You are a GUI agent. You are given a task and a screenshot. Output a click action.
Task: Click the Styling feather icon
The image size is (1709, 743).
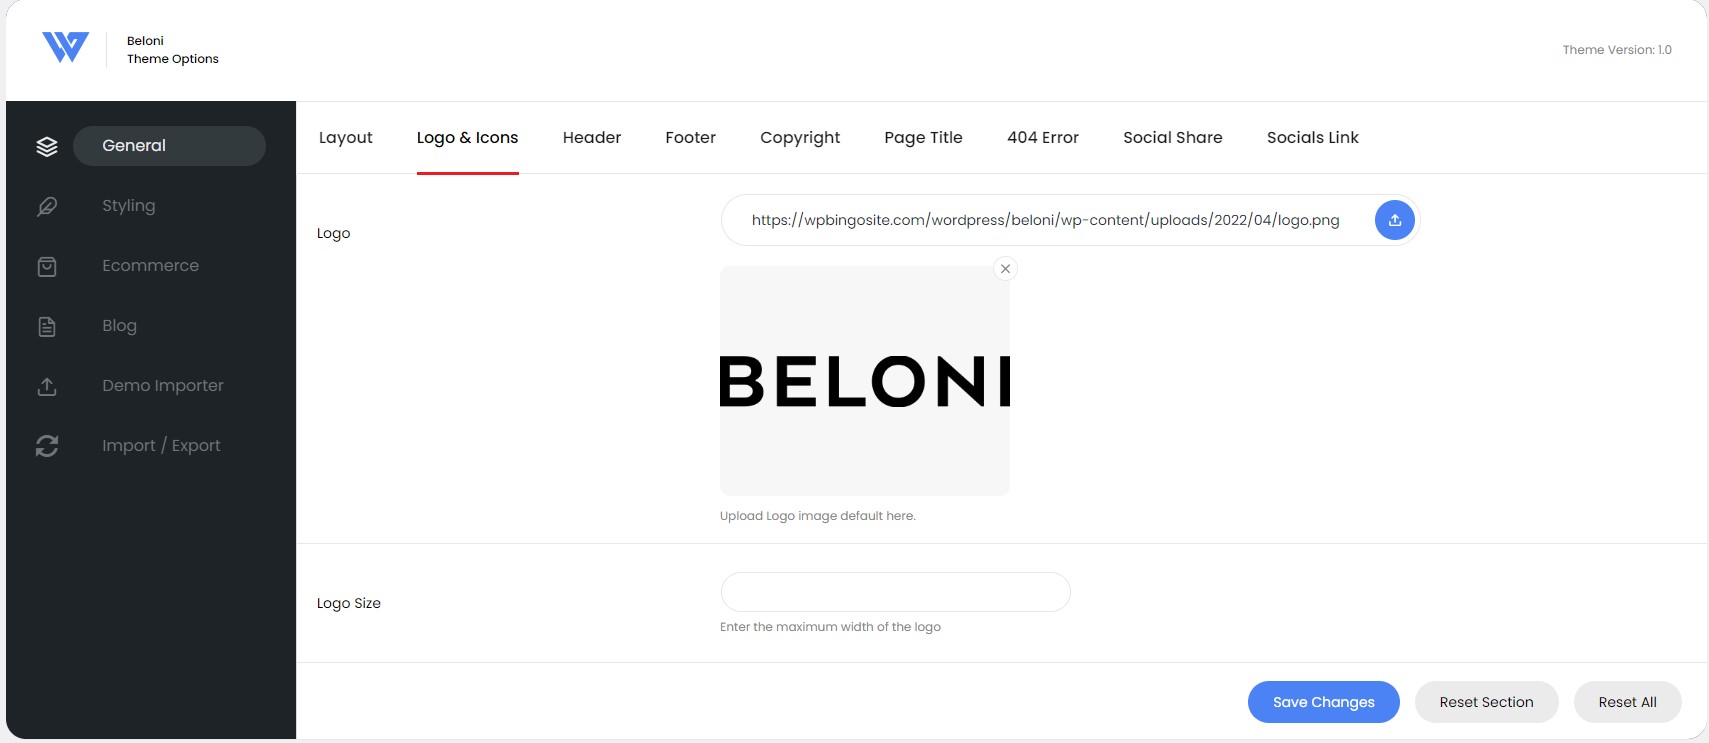coord(47,206)
